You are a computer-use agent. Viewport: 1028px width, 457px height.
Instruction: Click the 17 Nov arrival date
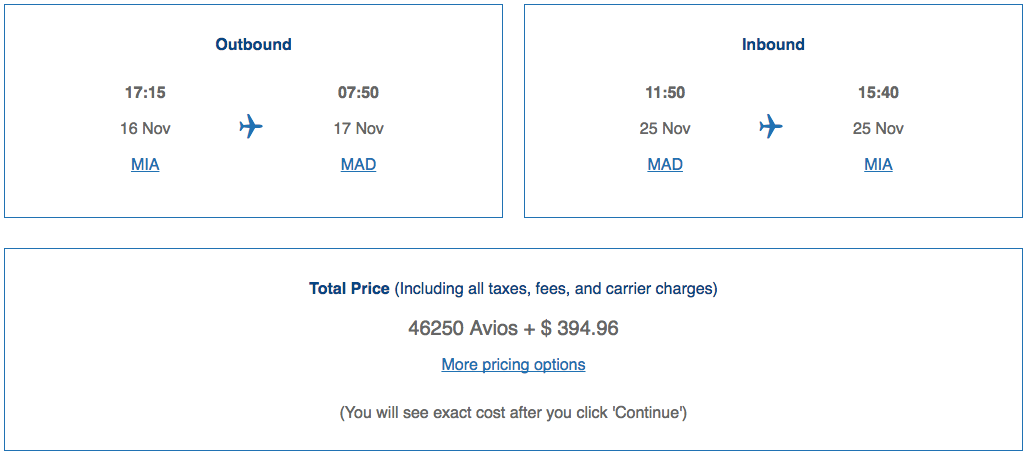tap(358, 128)
